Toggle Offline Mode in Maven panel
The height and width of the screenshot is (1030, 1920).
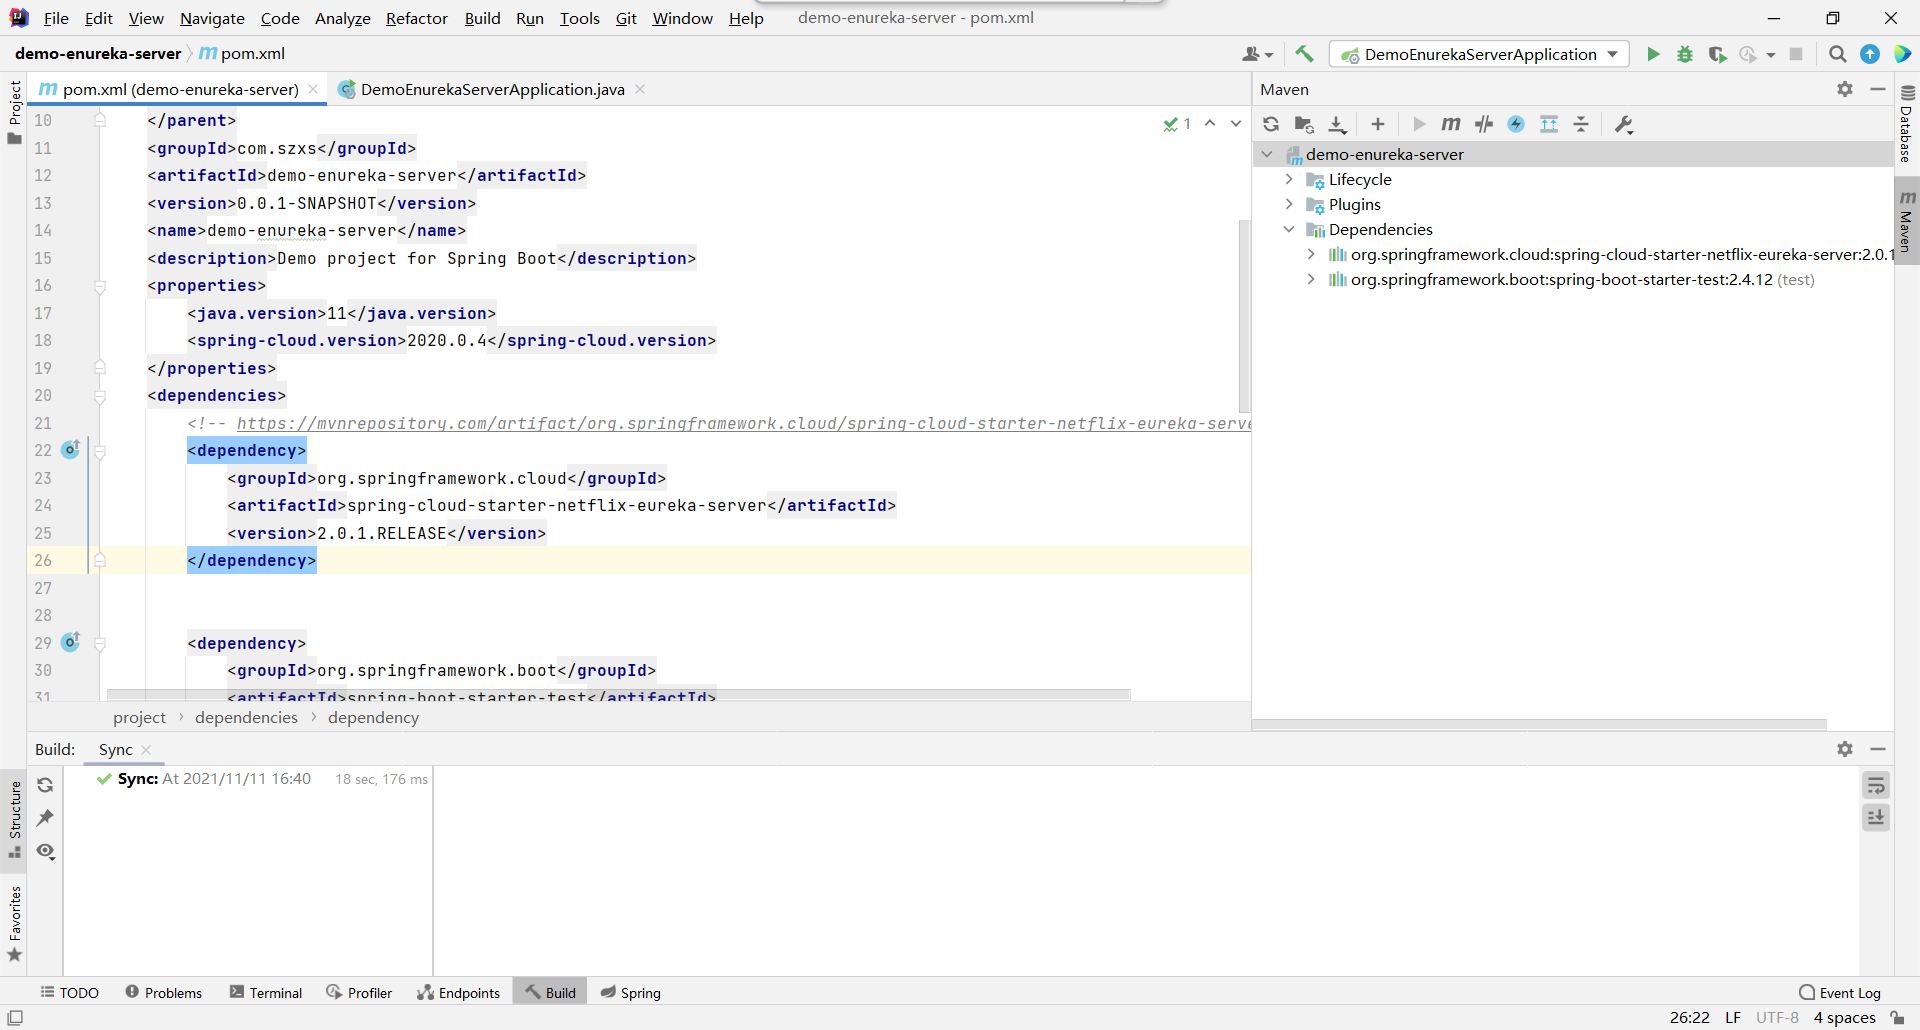1516,124
